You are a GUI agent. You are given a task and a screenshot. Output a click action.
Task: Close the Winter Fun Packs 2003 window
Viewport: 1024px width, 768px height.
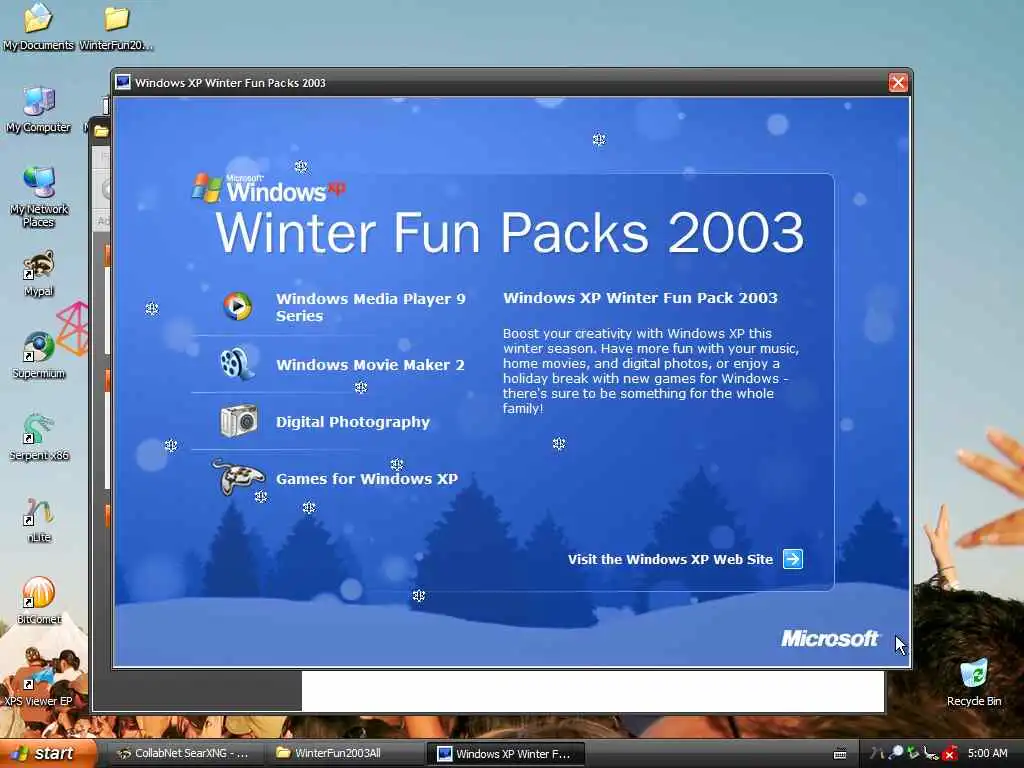point(898,82)
